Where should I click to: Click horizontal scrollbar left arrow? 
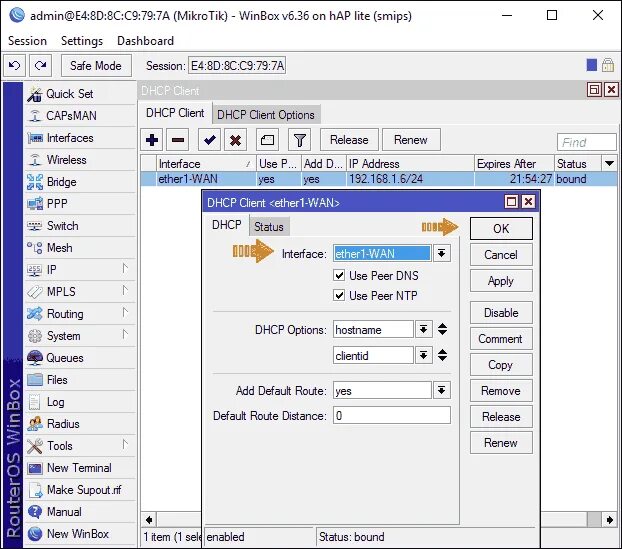coord(149,519)
